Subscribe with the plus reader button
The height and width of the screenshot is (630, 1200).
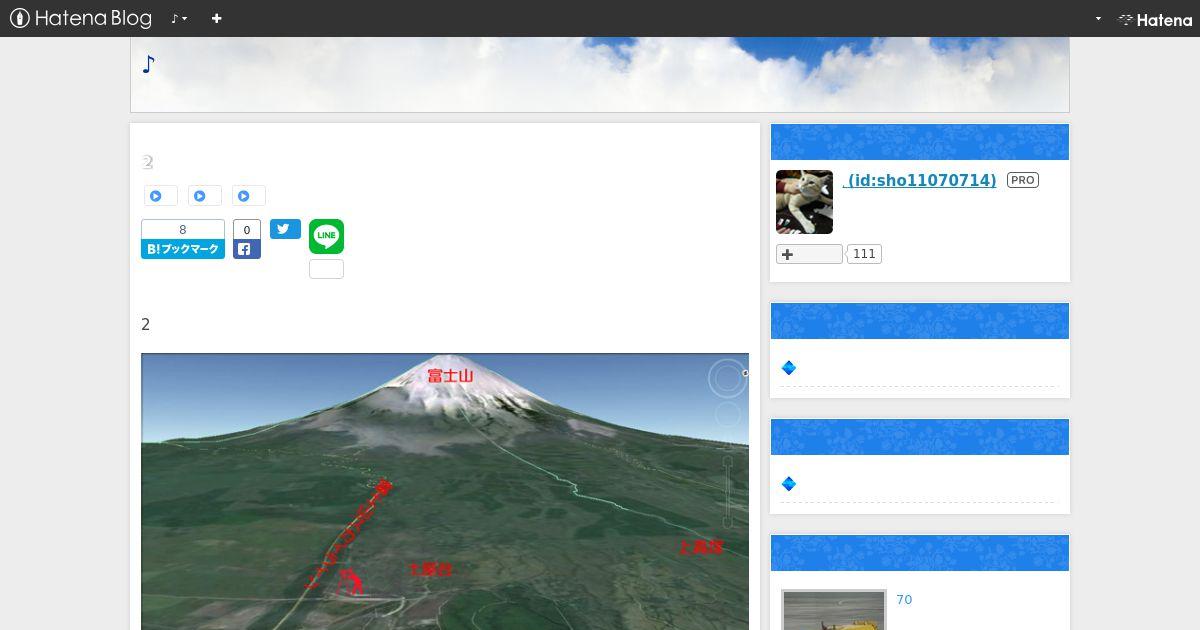click(809, 254)
